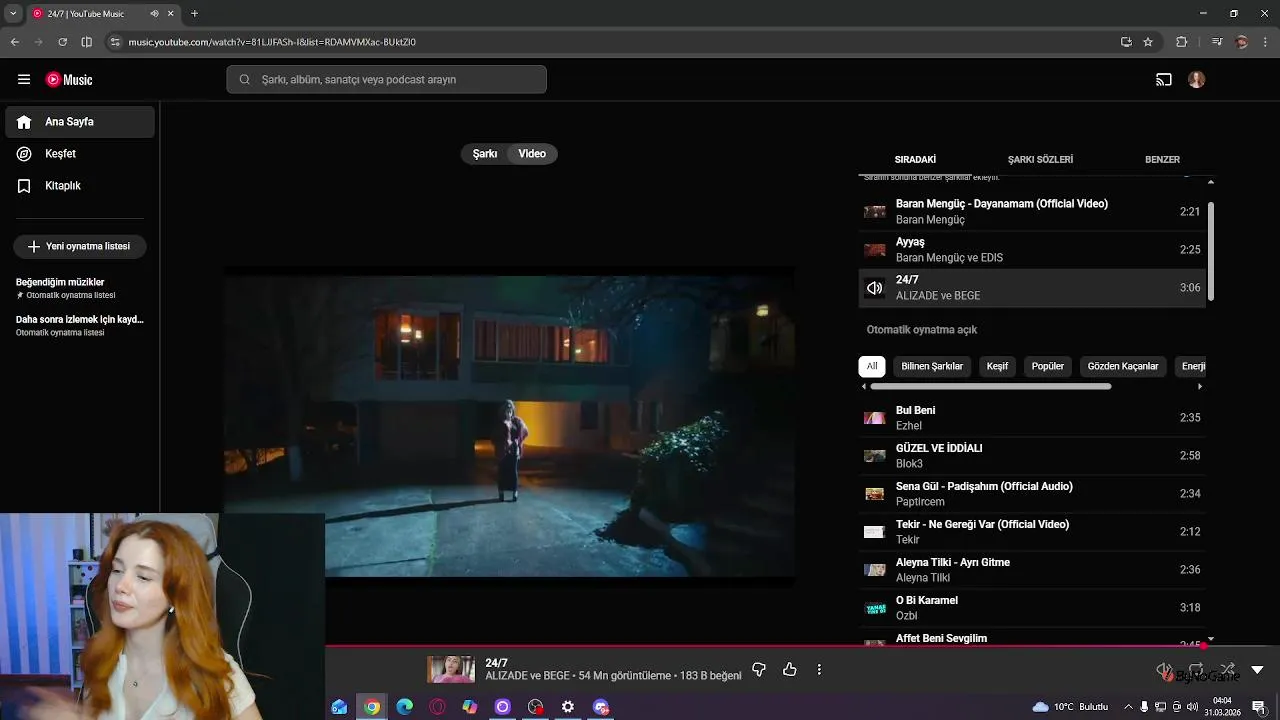This screenshot has width=1280, height=720.
Task: Select the Popüler filter chip
Action: click(1048, 366)
